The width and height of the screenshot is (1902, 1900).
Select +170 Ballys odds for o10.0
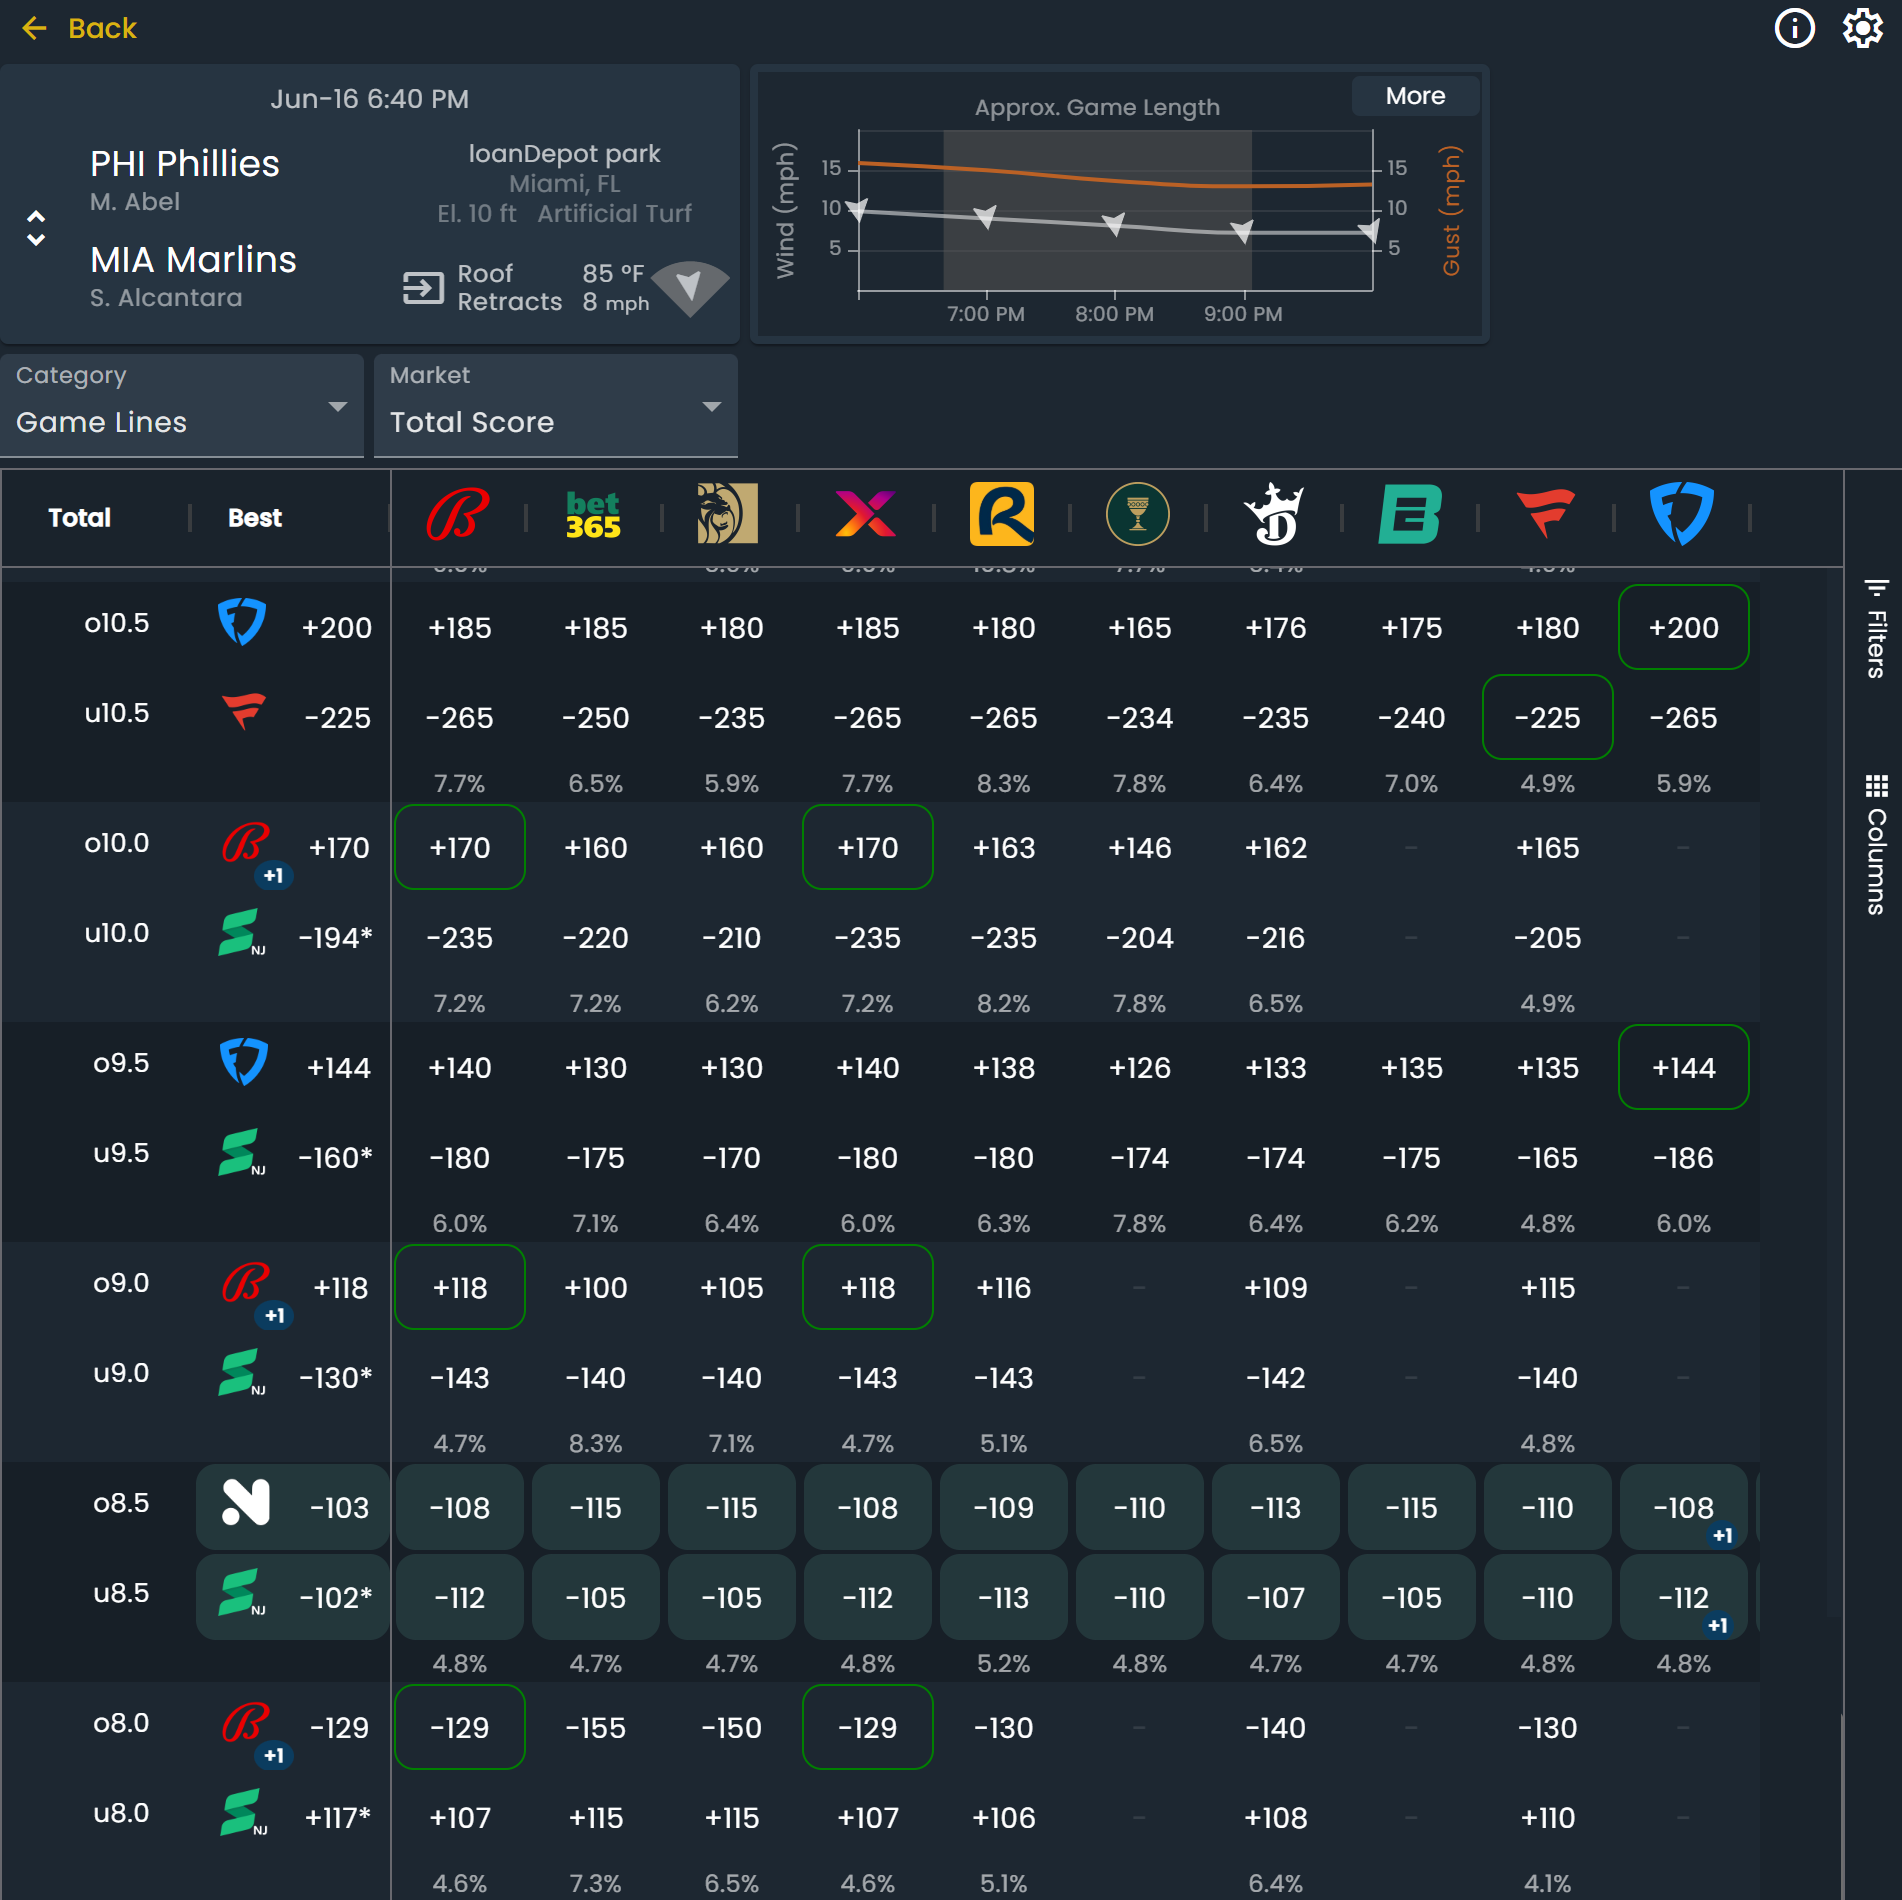click(x=459, y=848)
